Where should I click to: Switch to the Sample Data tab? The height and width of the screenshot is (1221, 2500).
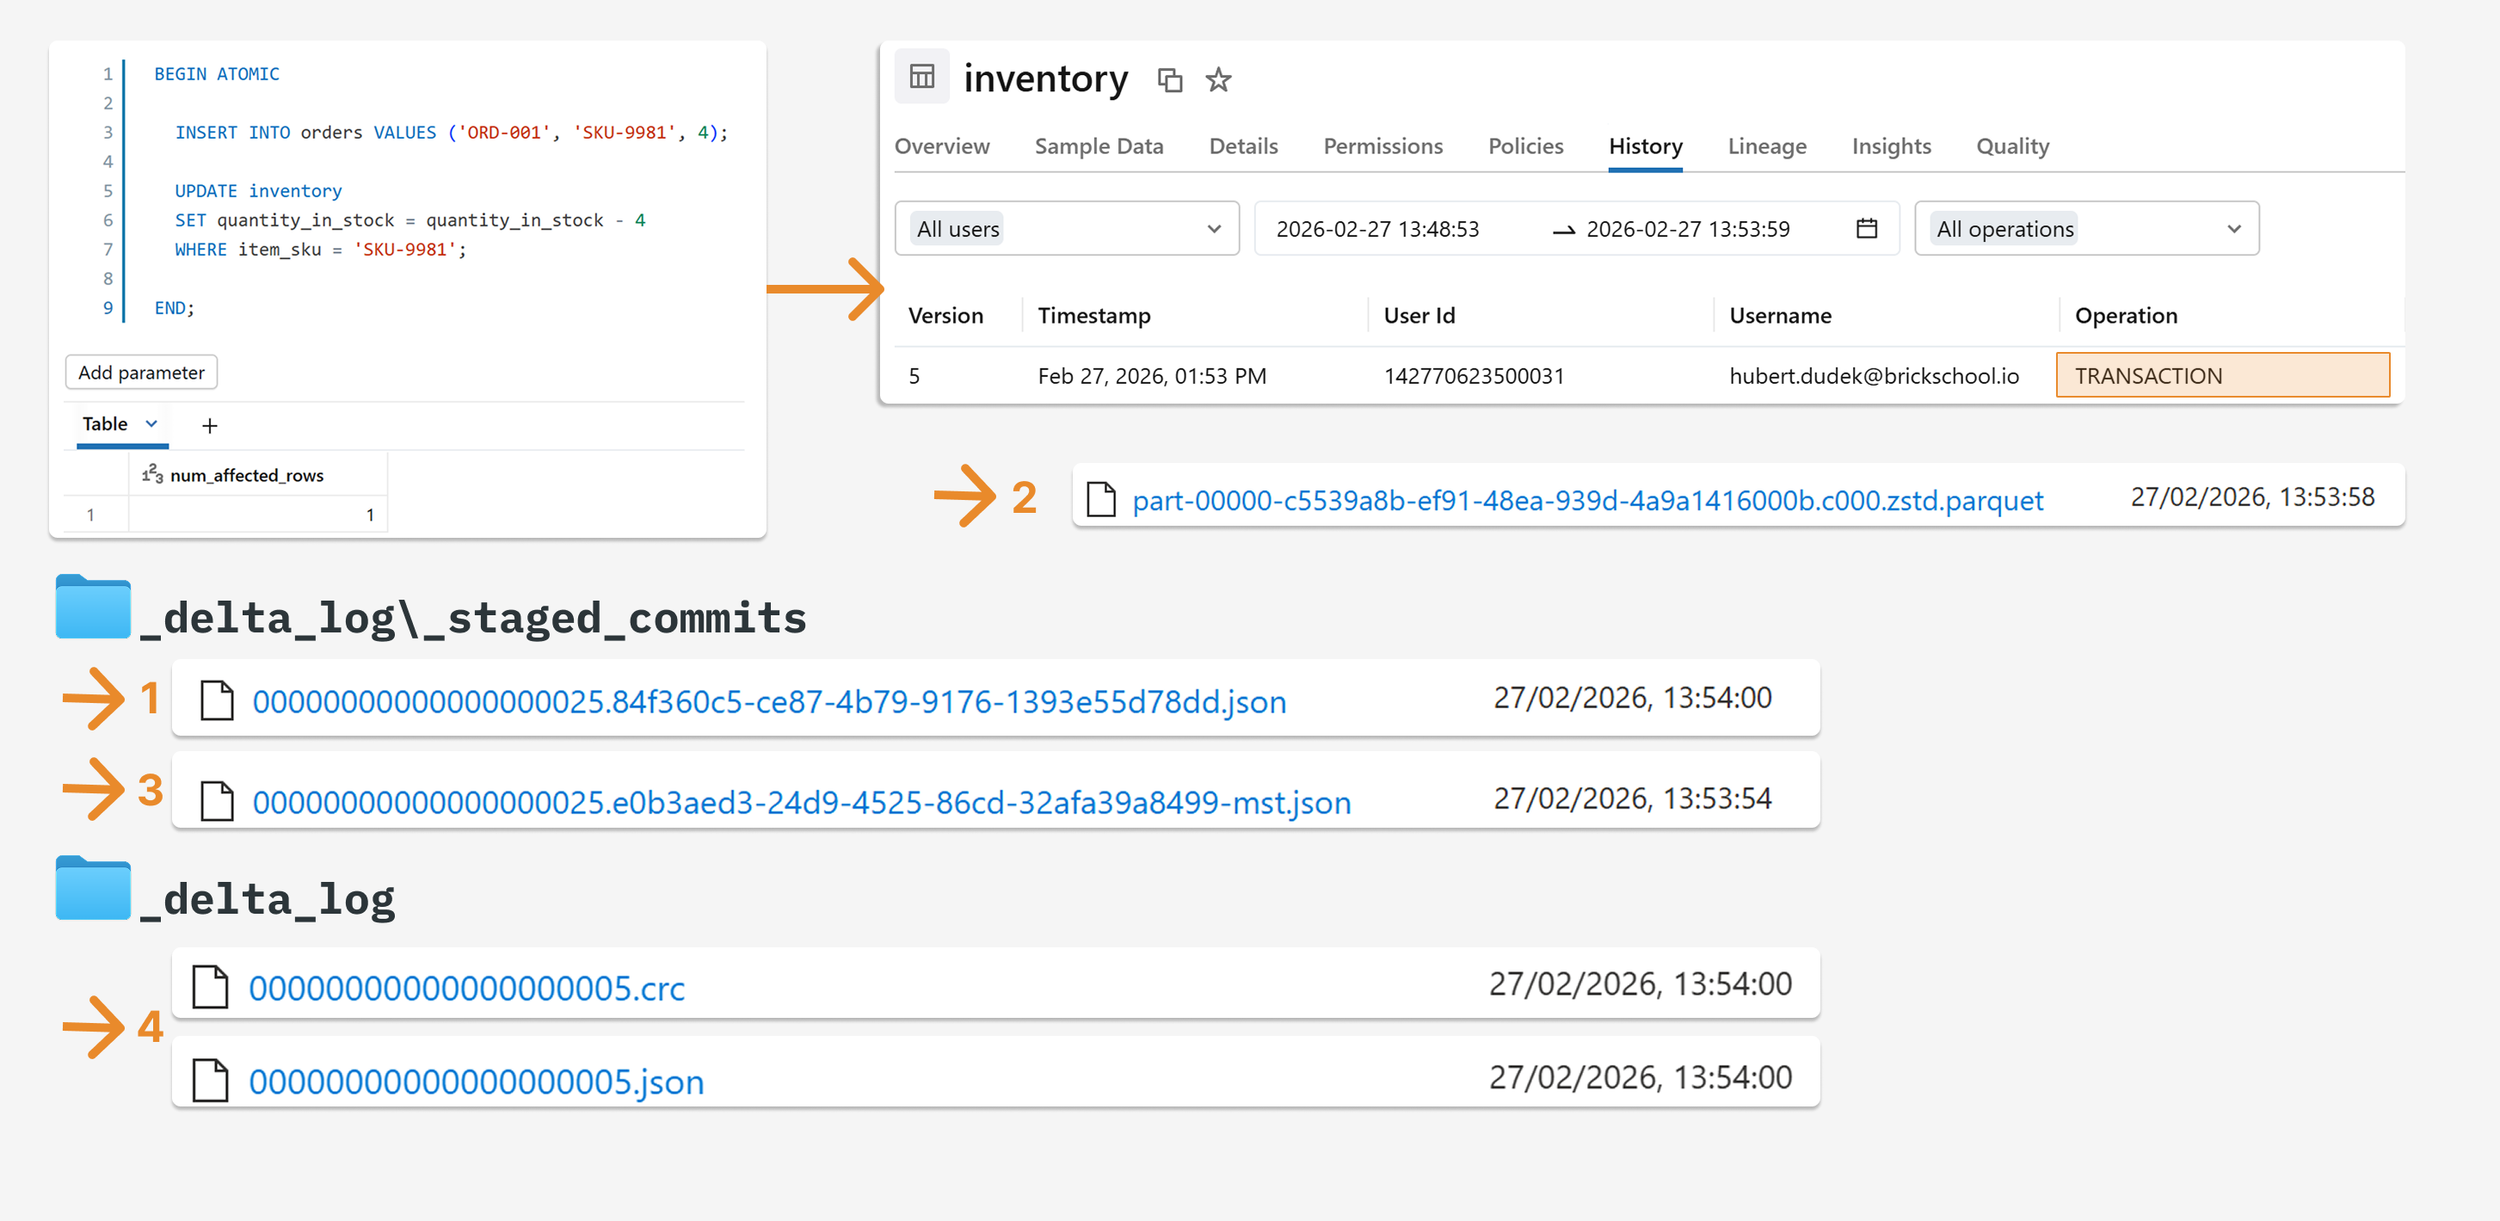tap(1098, 147)
